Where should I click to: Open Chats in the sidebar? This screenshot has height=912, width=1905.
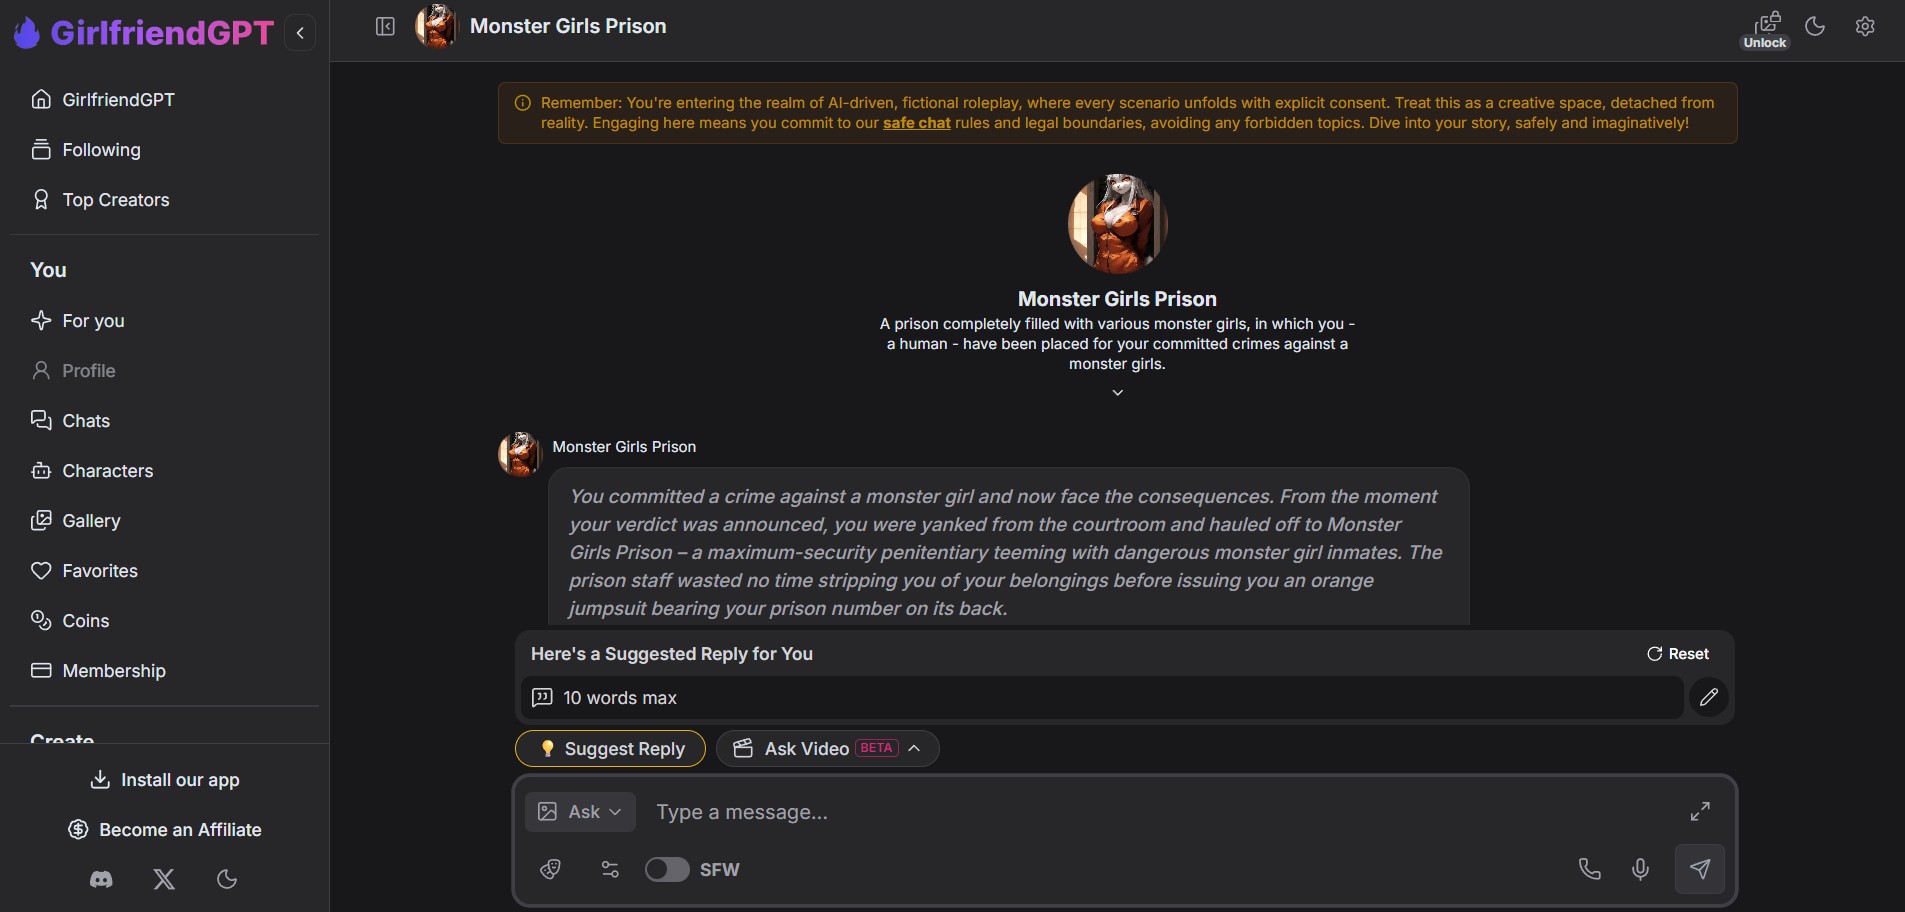pos(86,421)
